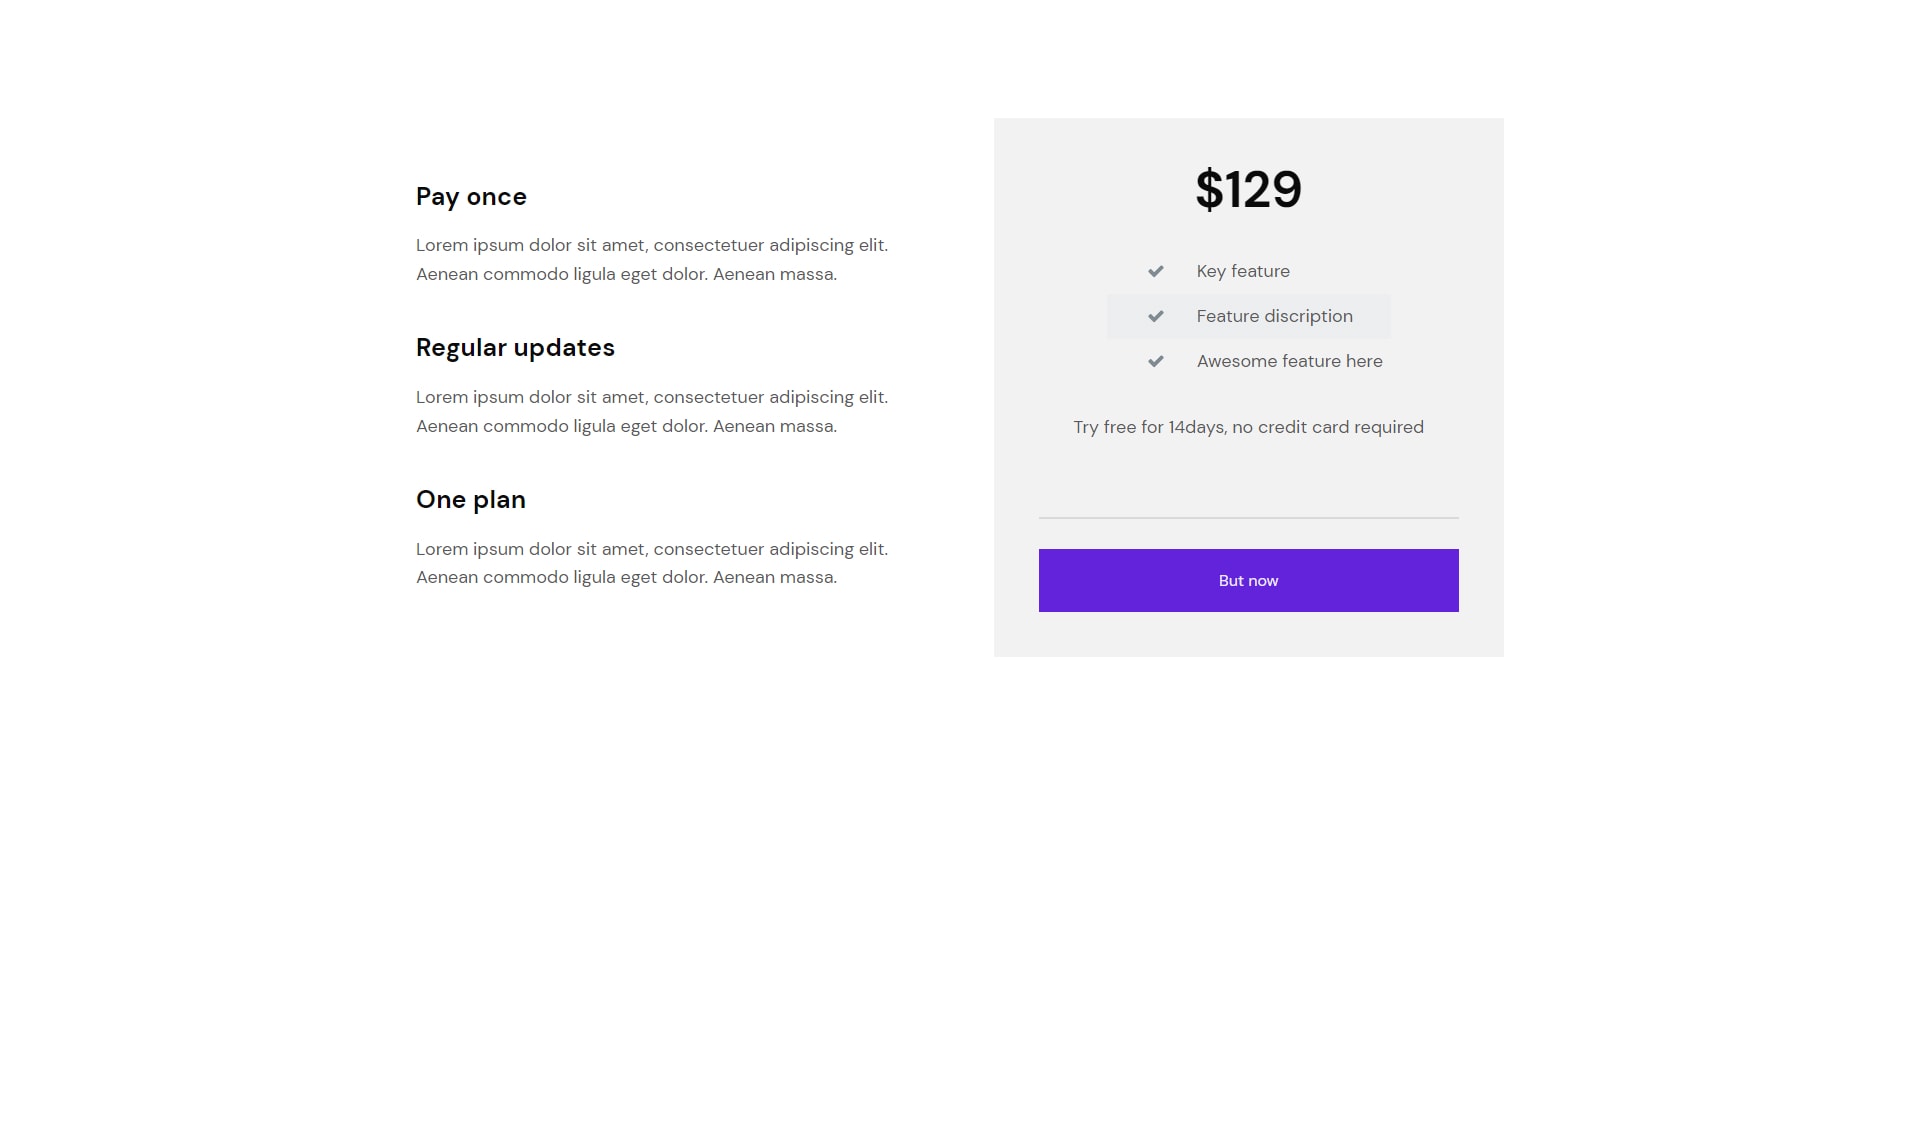Image resolution: width=1920 pixels, height=1140 pixels.
Task: Click the One plan heading
Action: [471, 499]
